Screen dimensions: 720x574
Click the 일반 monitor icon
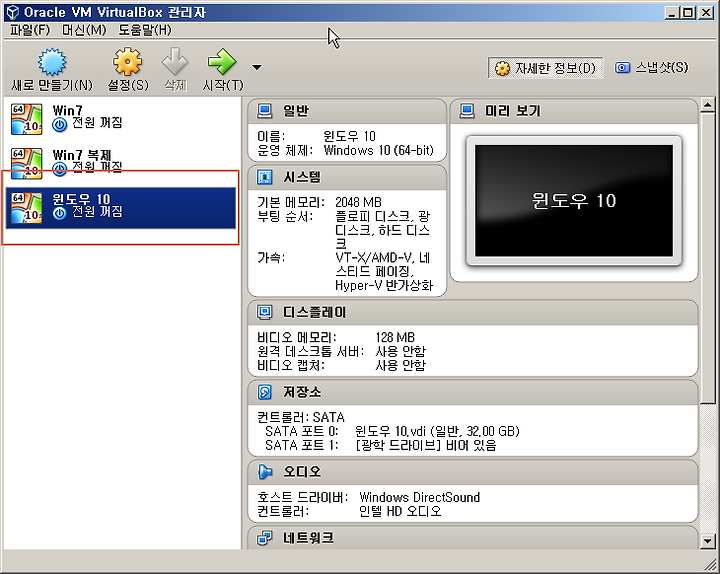(x=264, y=111)
